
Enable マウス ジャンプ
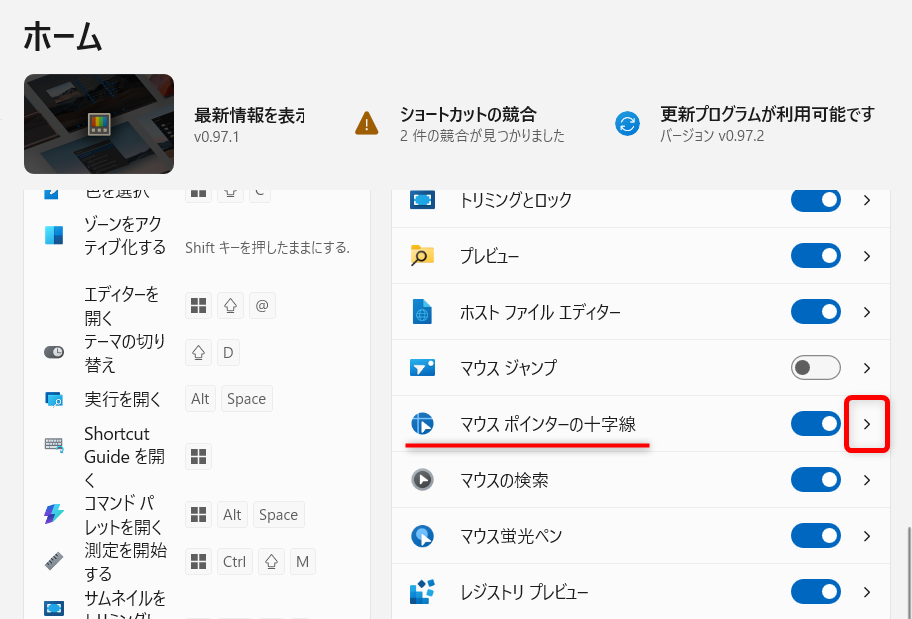pos(815,367)
